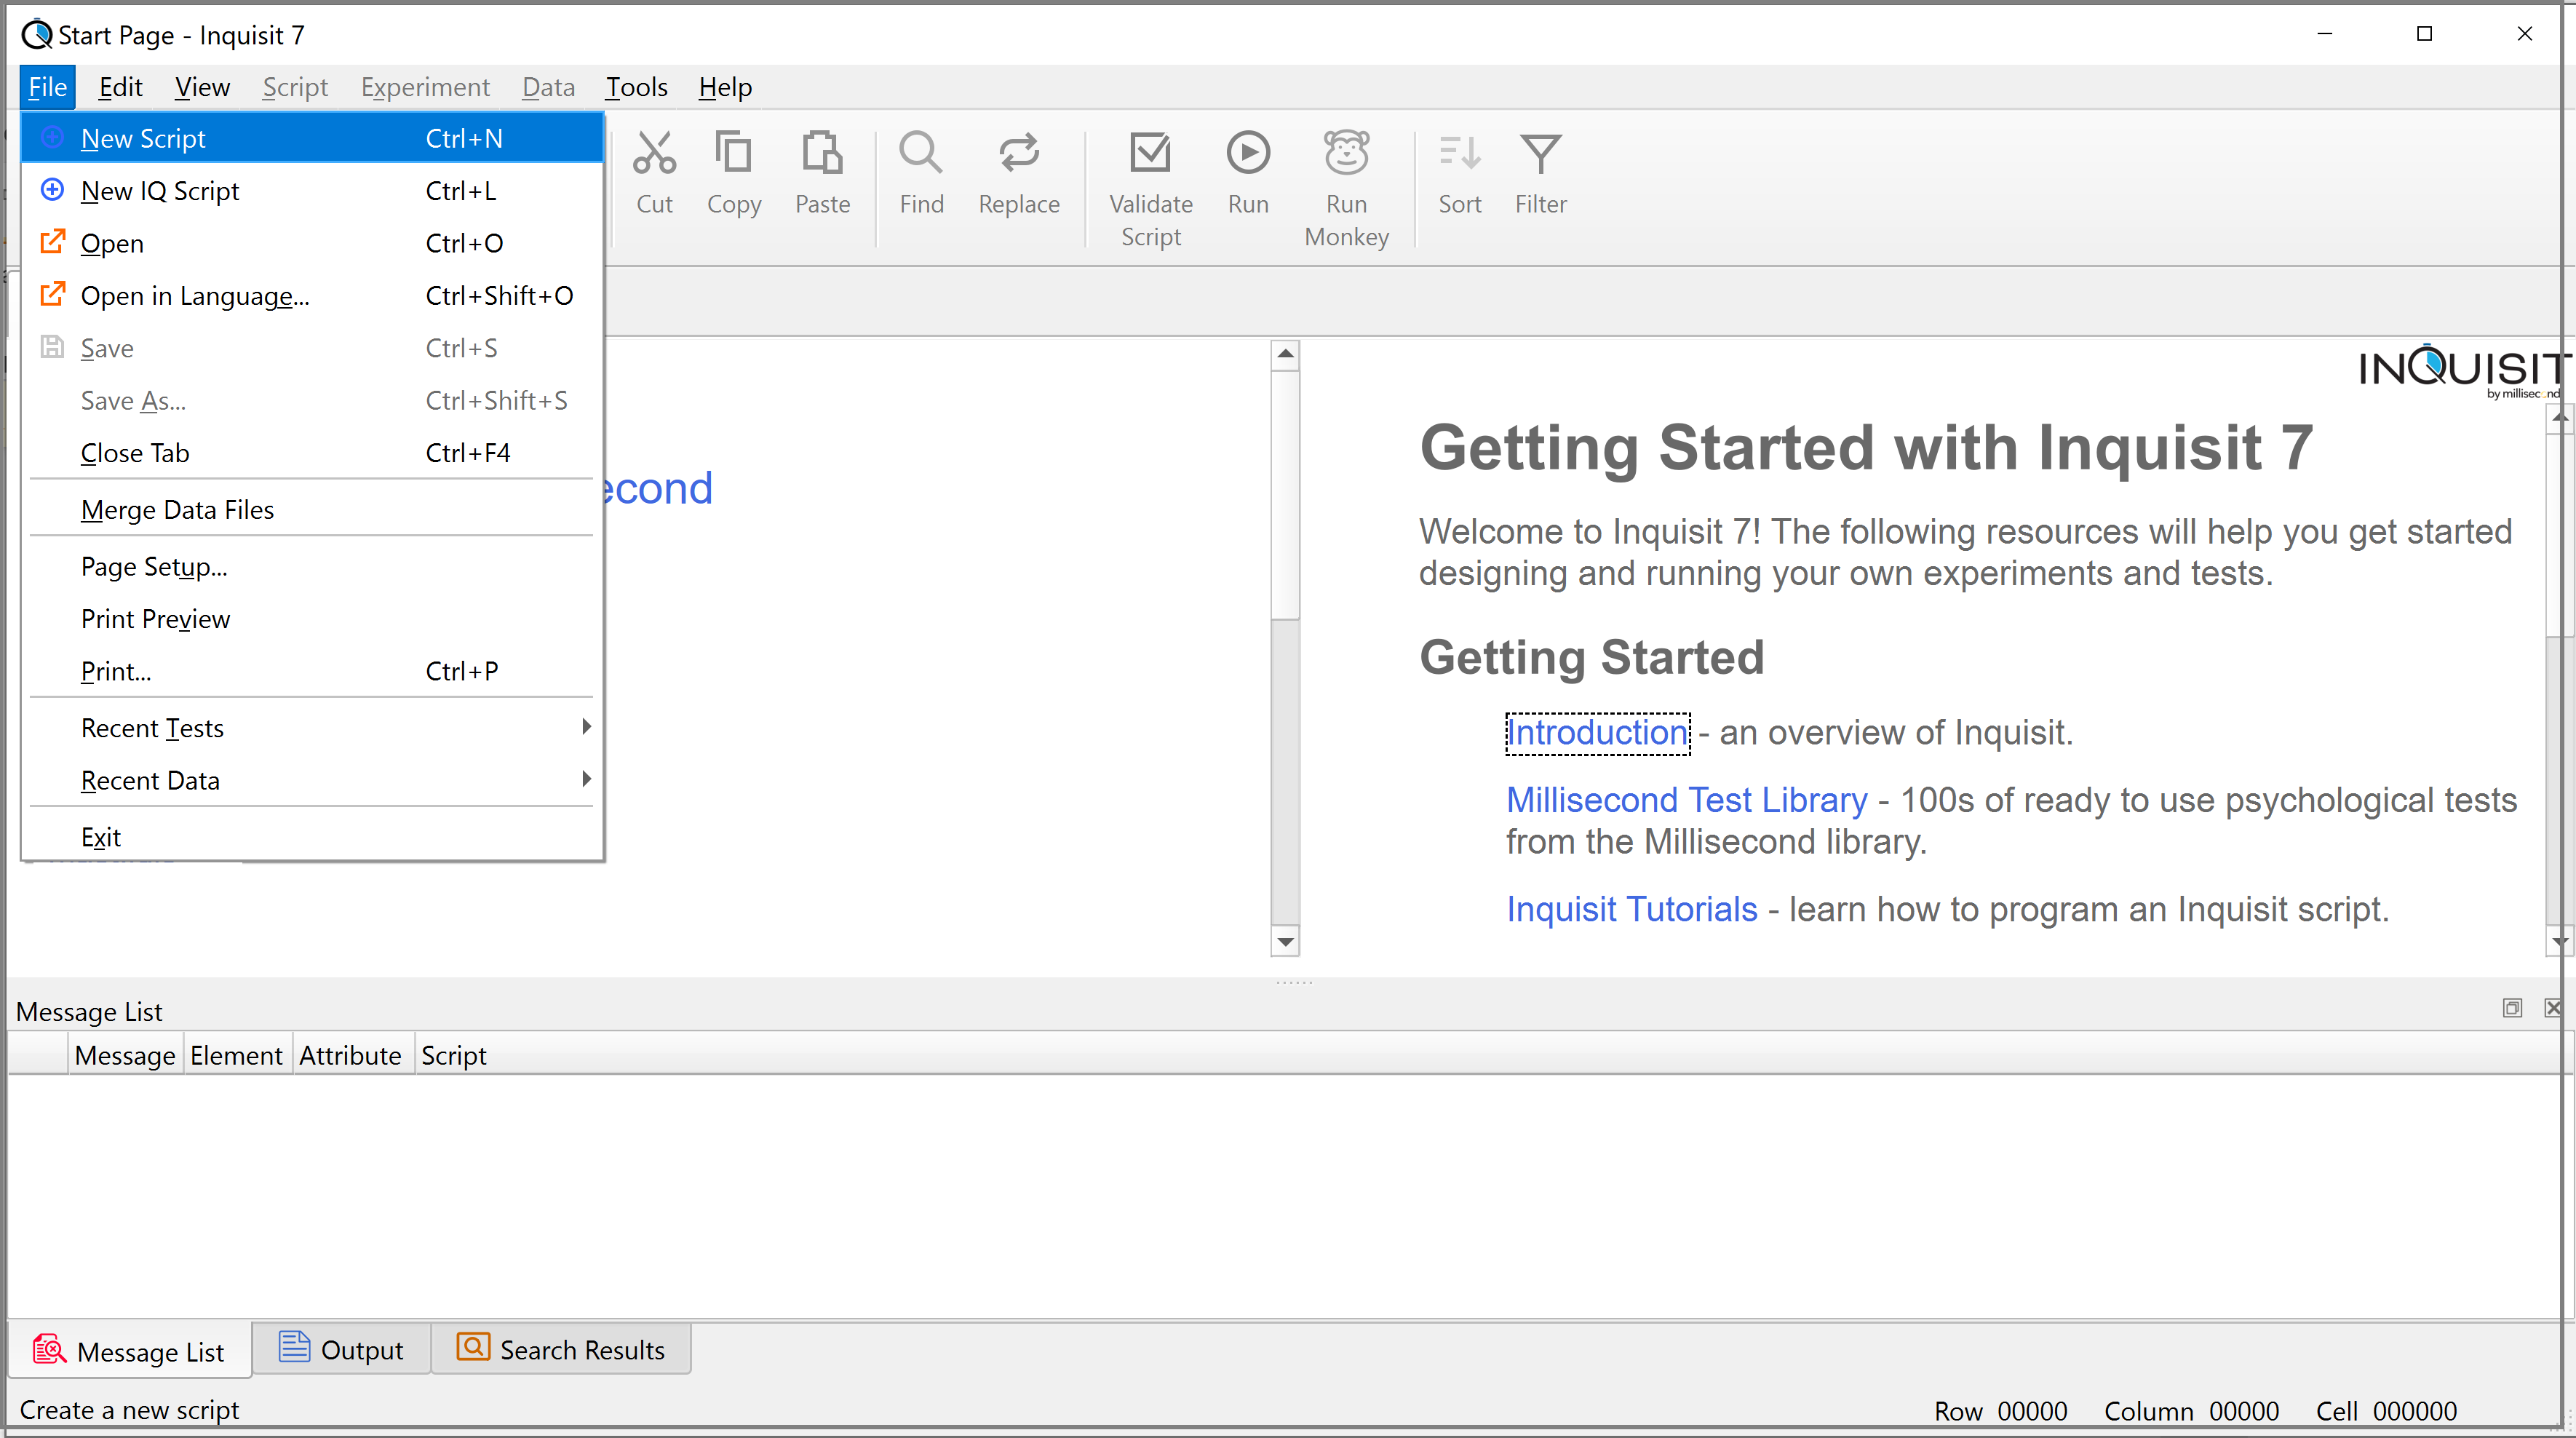Open Find with the magnifier icon
This screenshot has height=1438, width=2576.
tap(920, 153)
